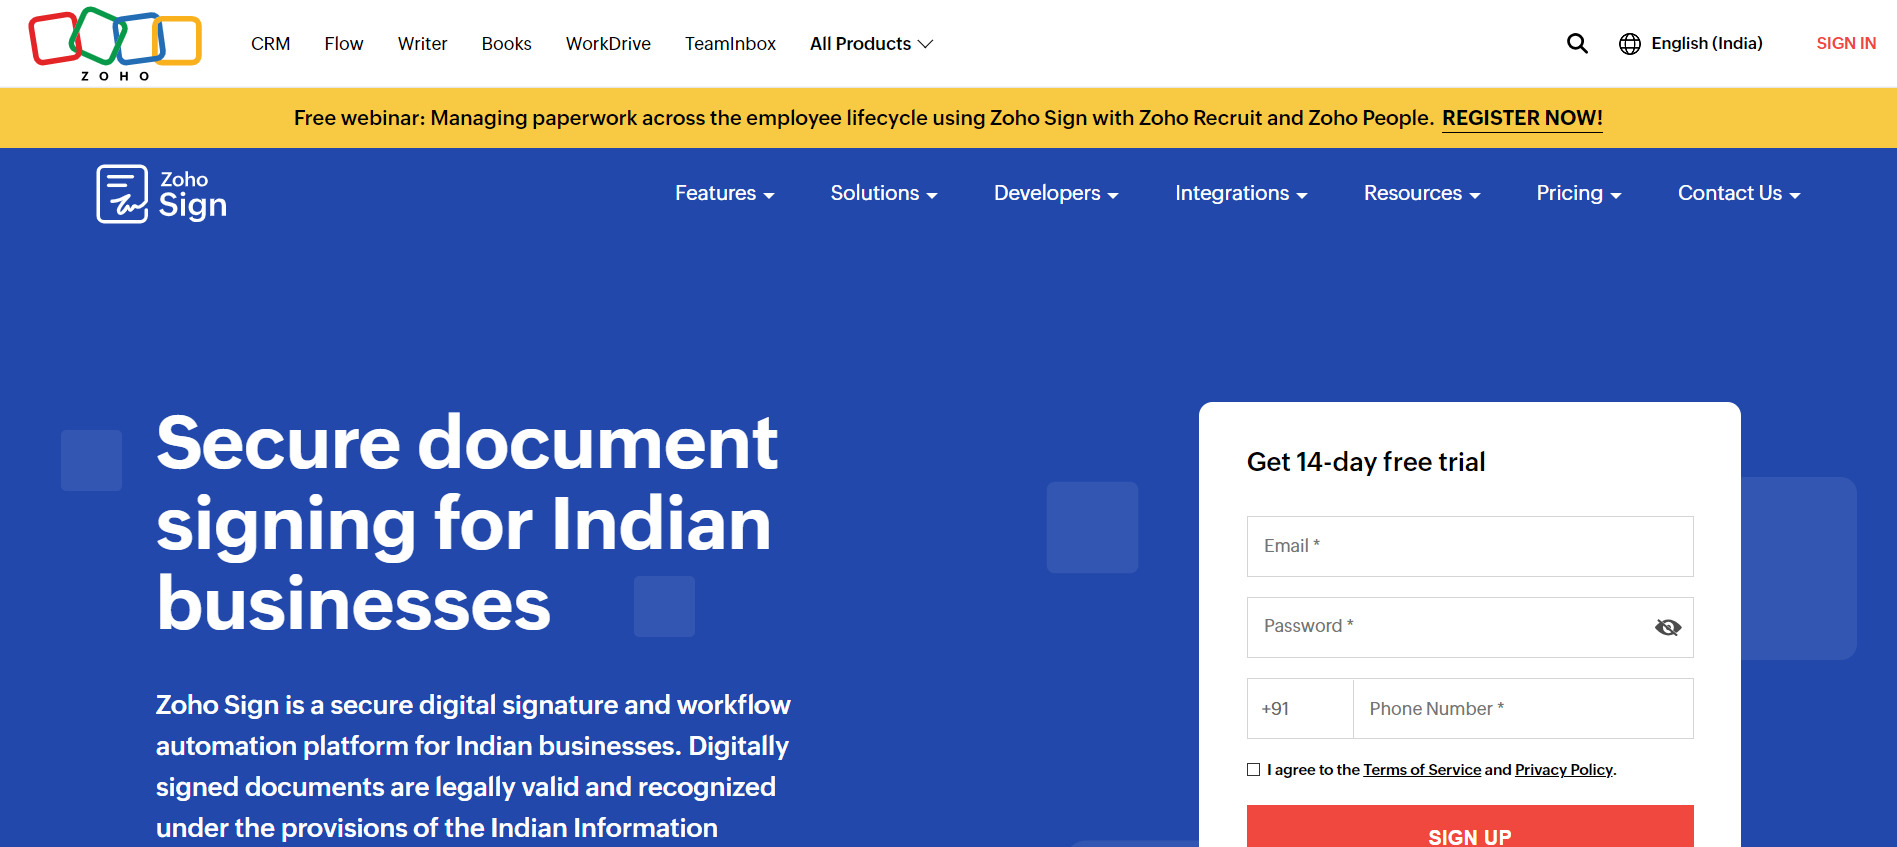Click the globe language icon

(x=1630, y=44)
